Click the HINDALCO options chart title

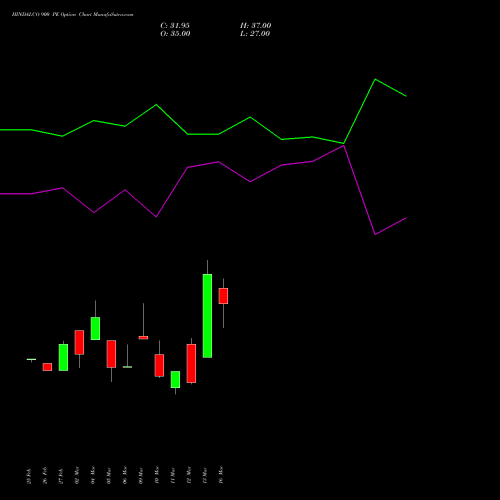pyautogui.click(x=72, y=15)
